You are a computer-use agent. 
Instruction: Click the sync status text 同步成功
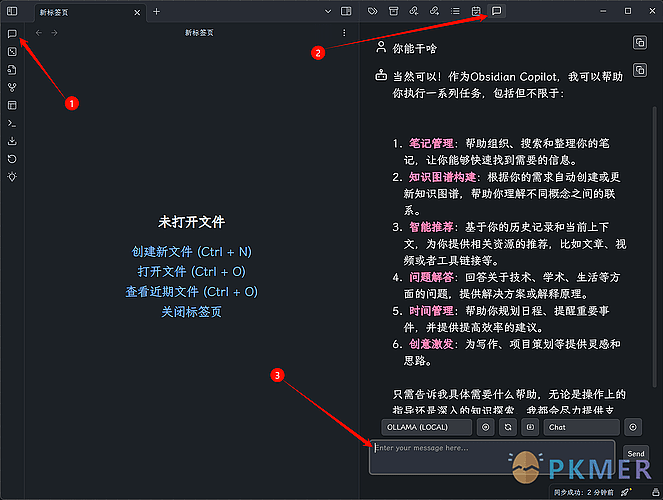tap(584, 492)
